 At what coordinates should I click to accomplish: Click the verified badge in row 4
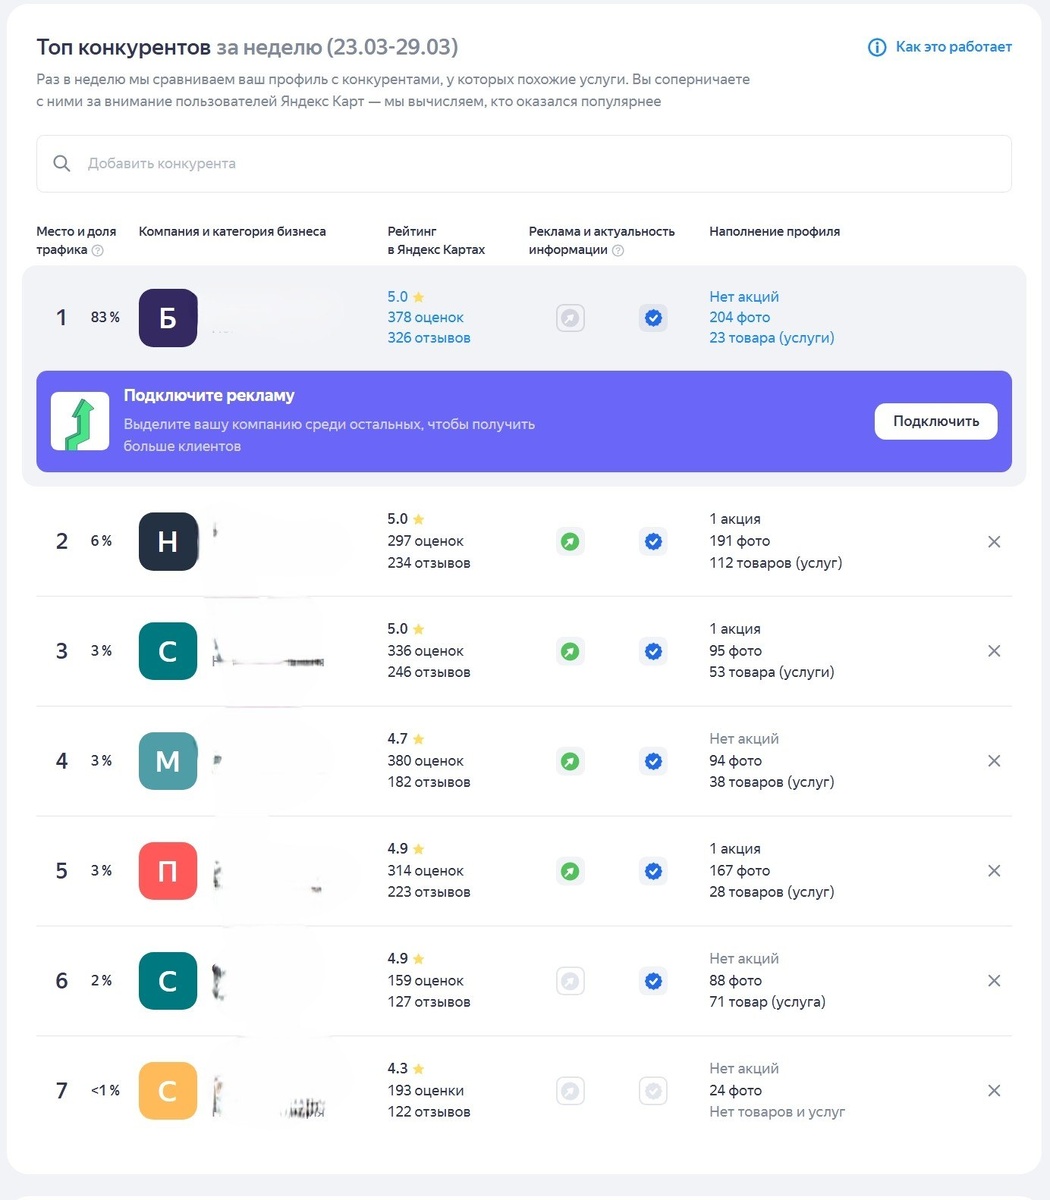pos(653,761)
